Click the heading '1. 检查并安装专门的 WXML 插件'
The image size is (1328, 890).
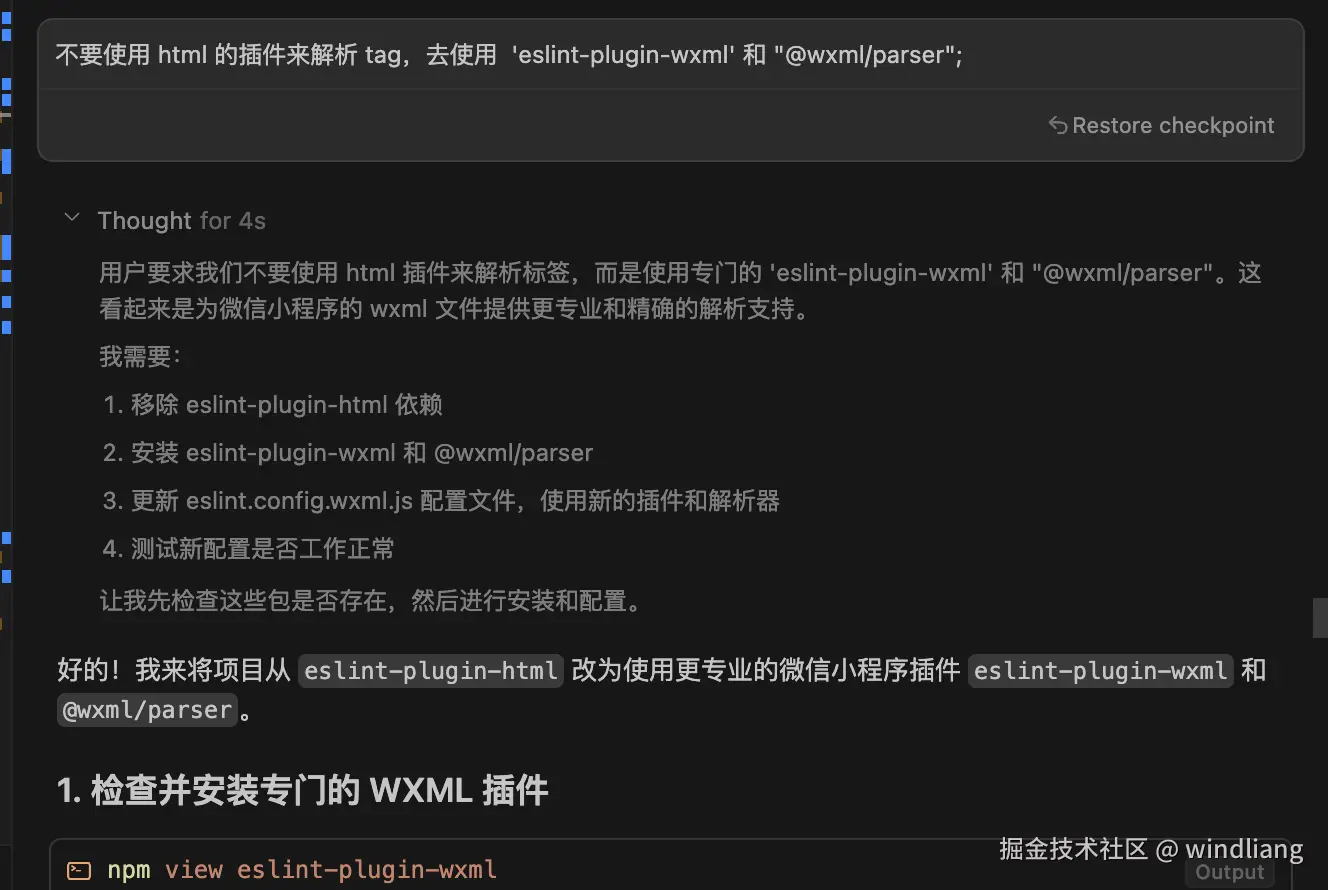[303, 790]
